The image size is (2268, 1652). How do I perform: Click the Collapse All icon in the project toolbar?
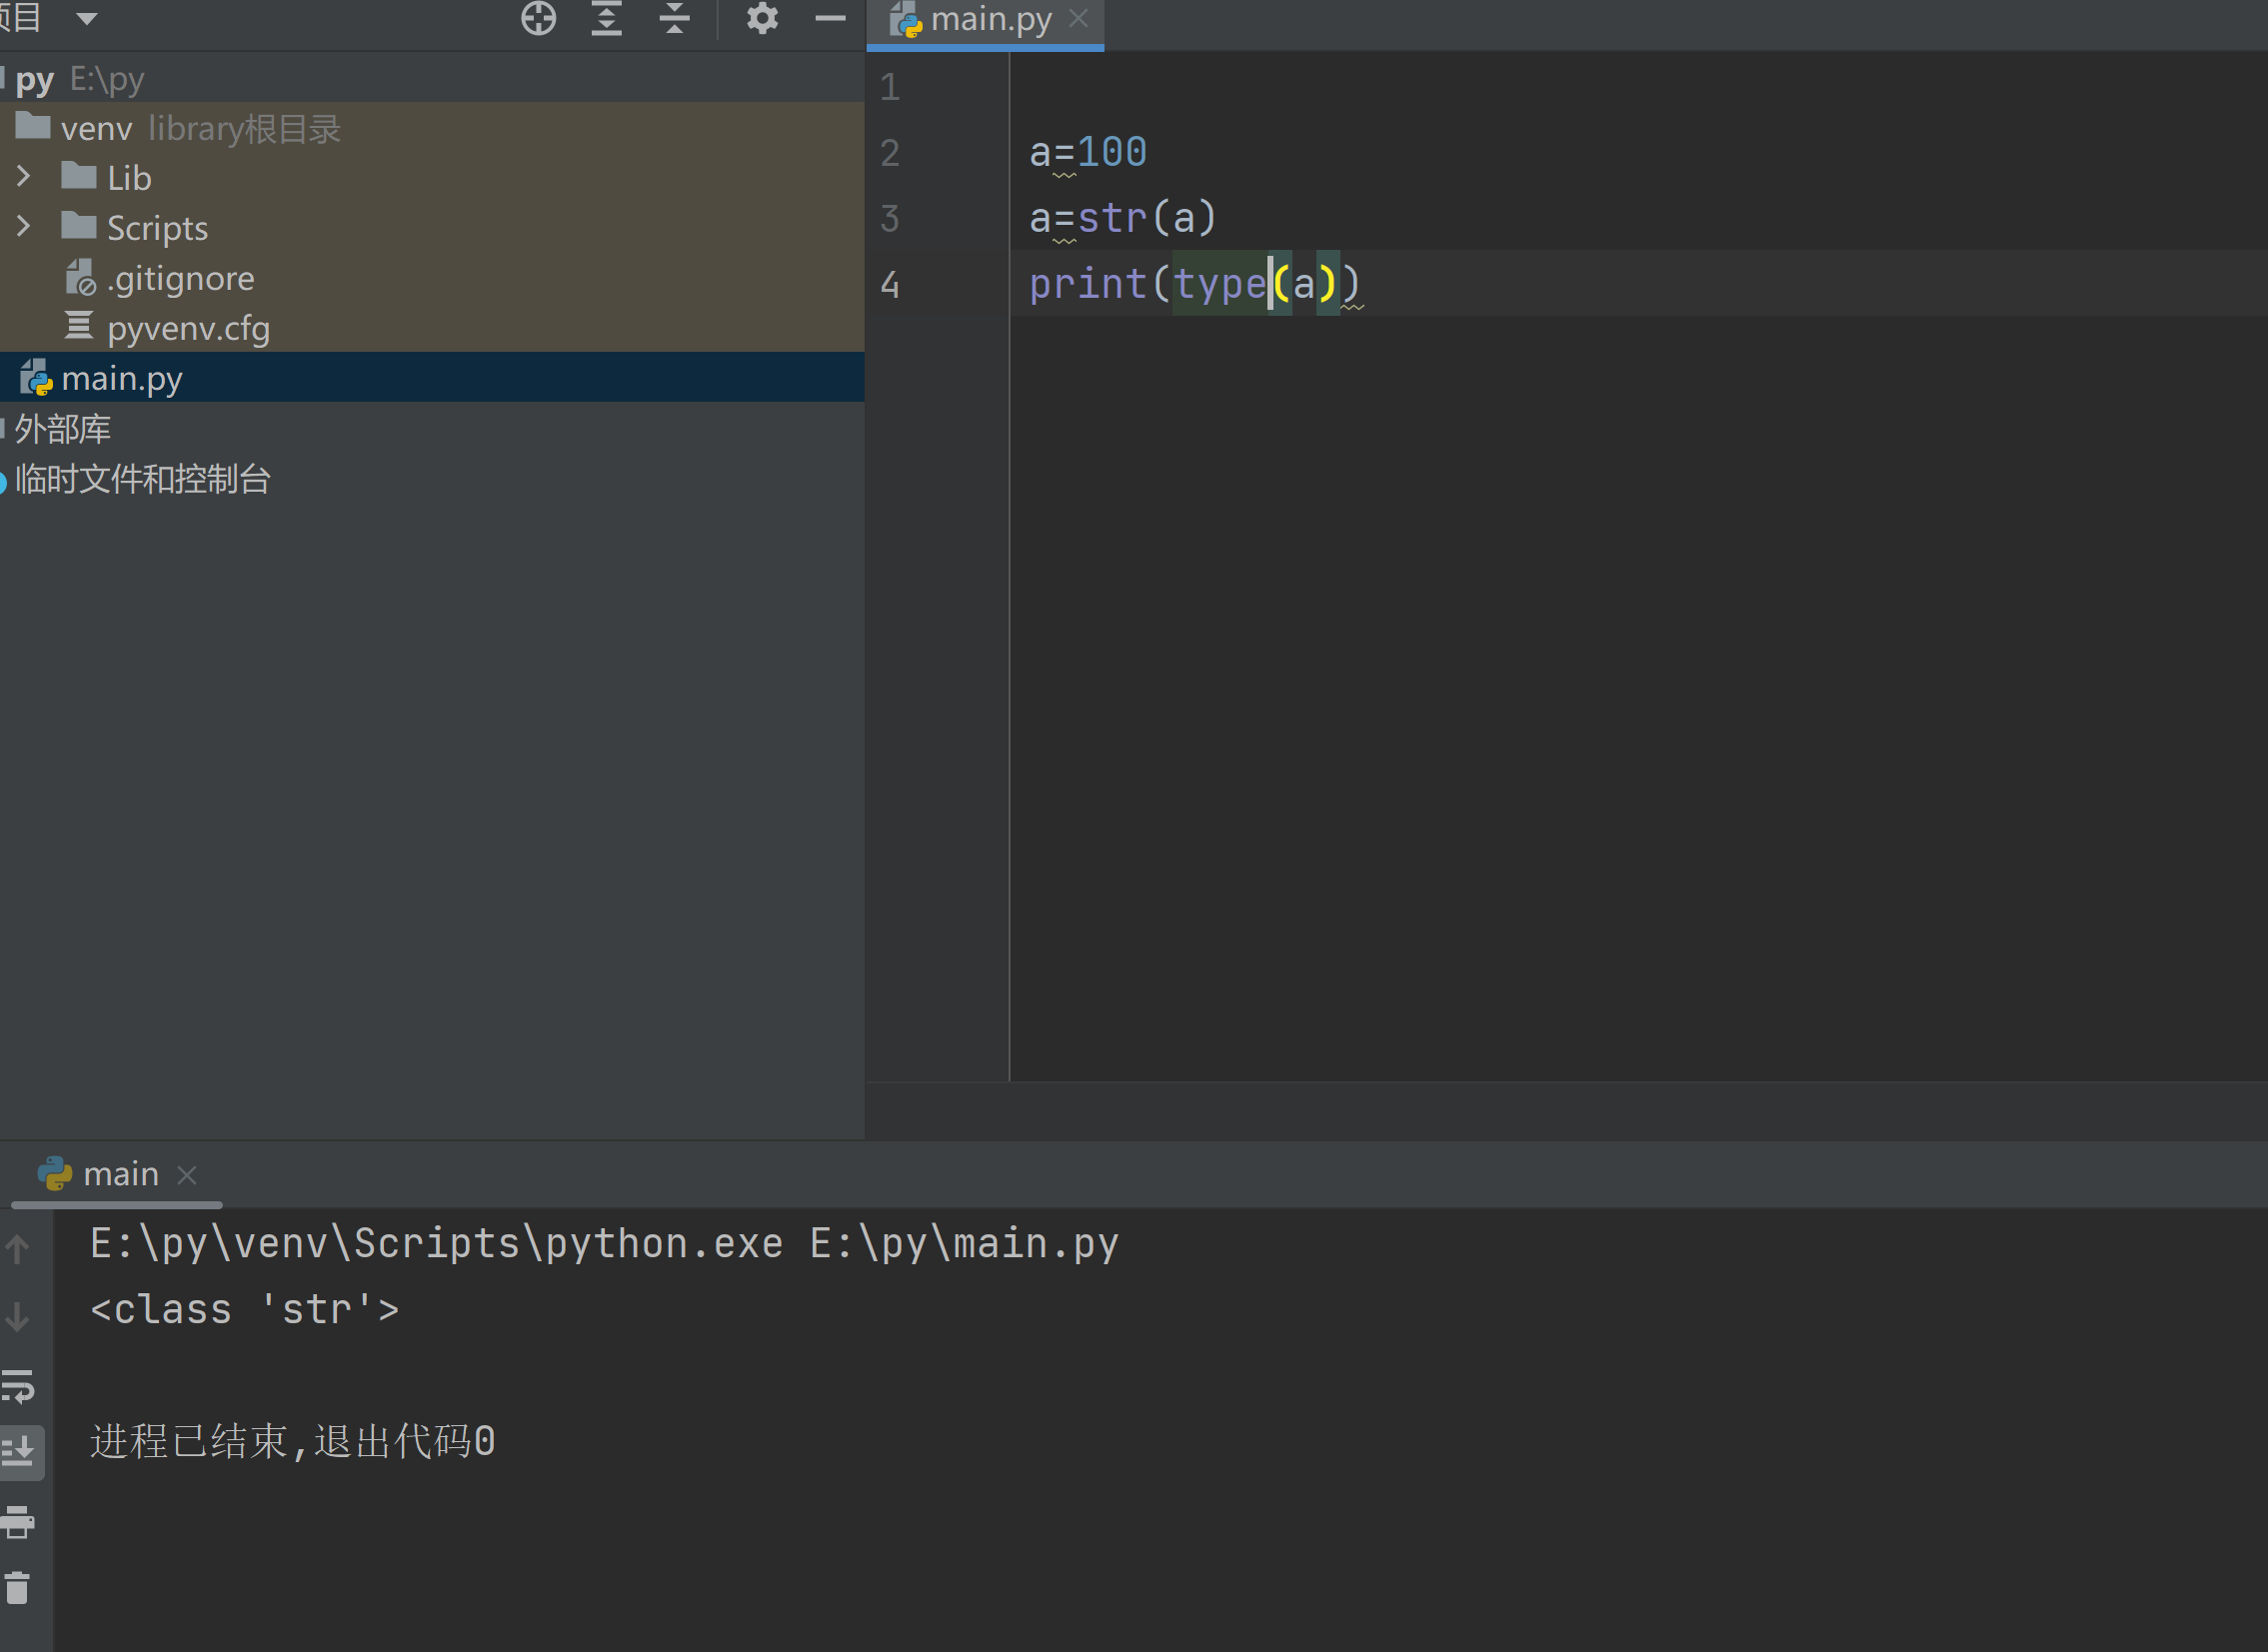[x=675, y=18]
